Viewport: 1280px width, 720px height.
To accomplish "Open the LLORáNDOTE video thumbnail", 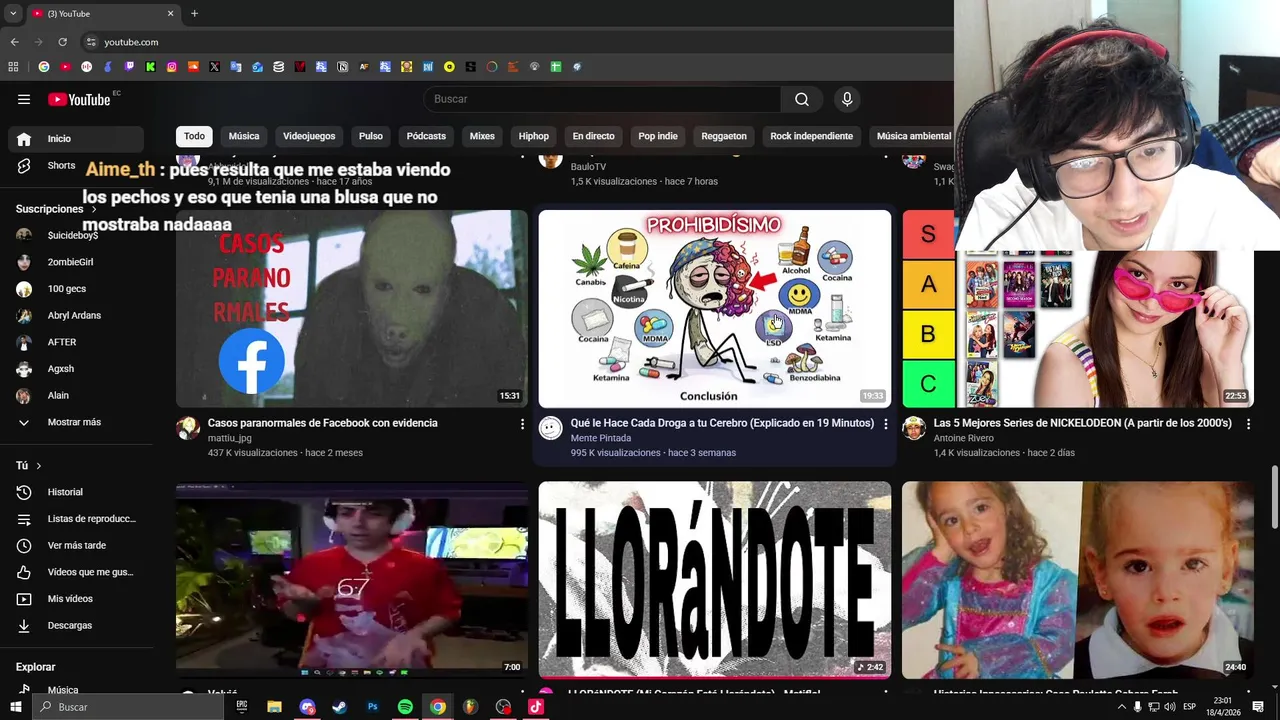I will pos(715,580).
